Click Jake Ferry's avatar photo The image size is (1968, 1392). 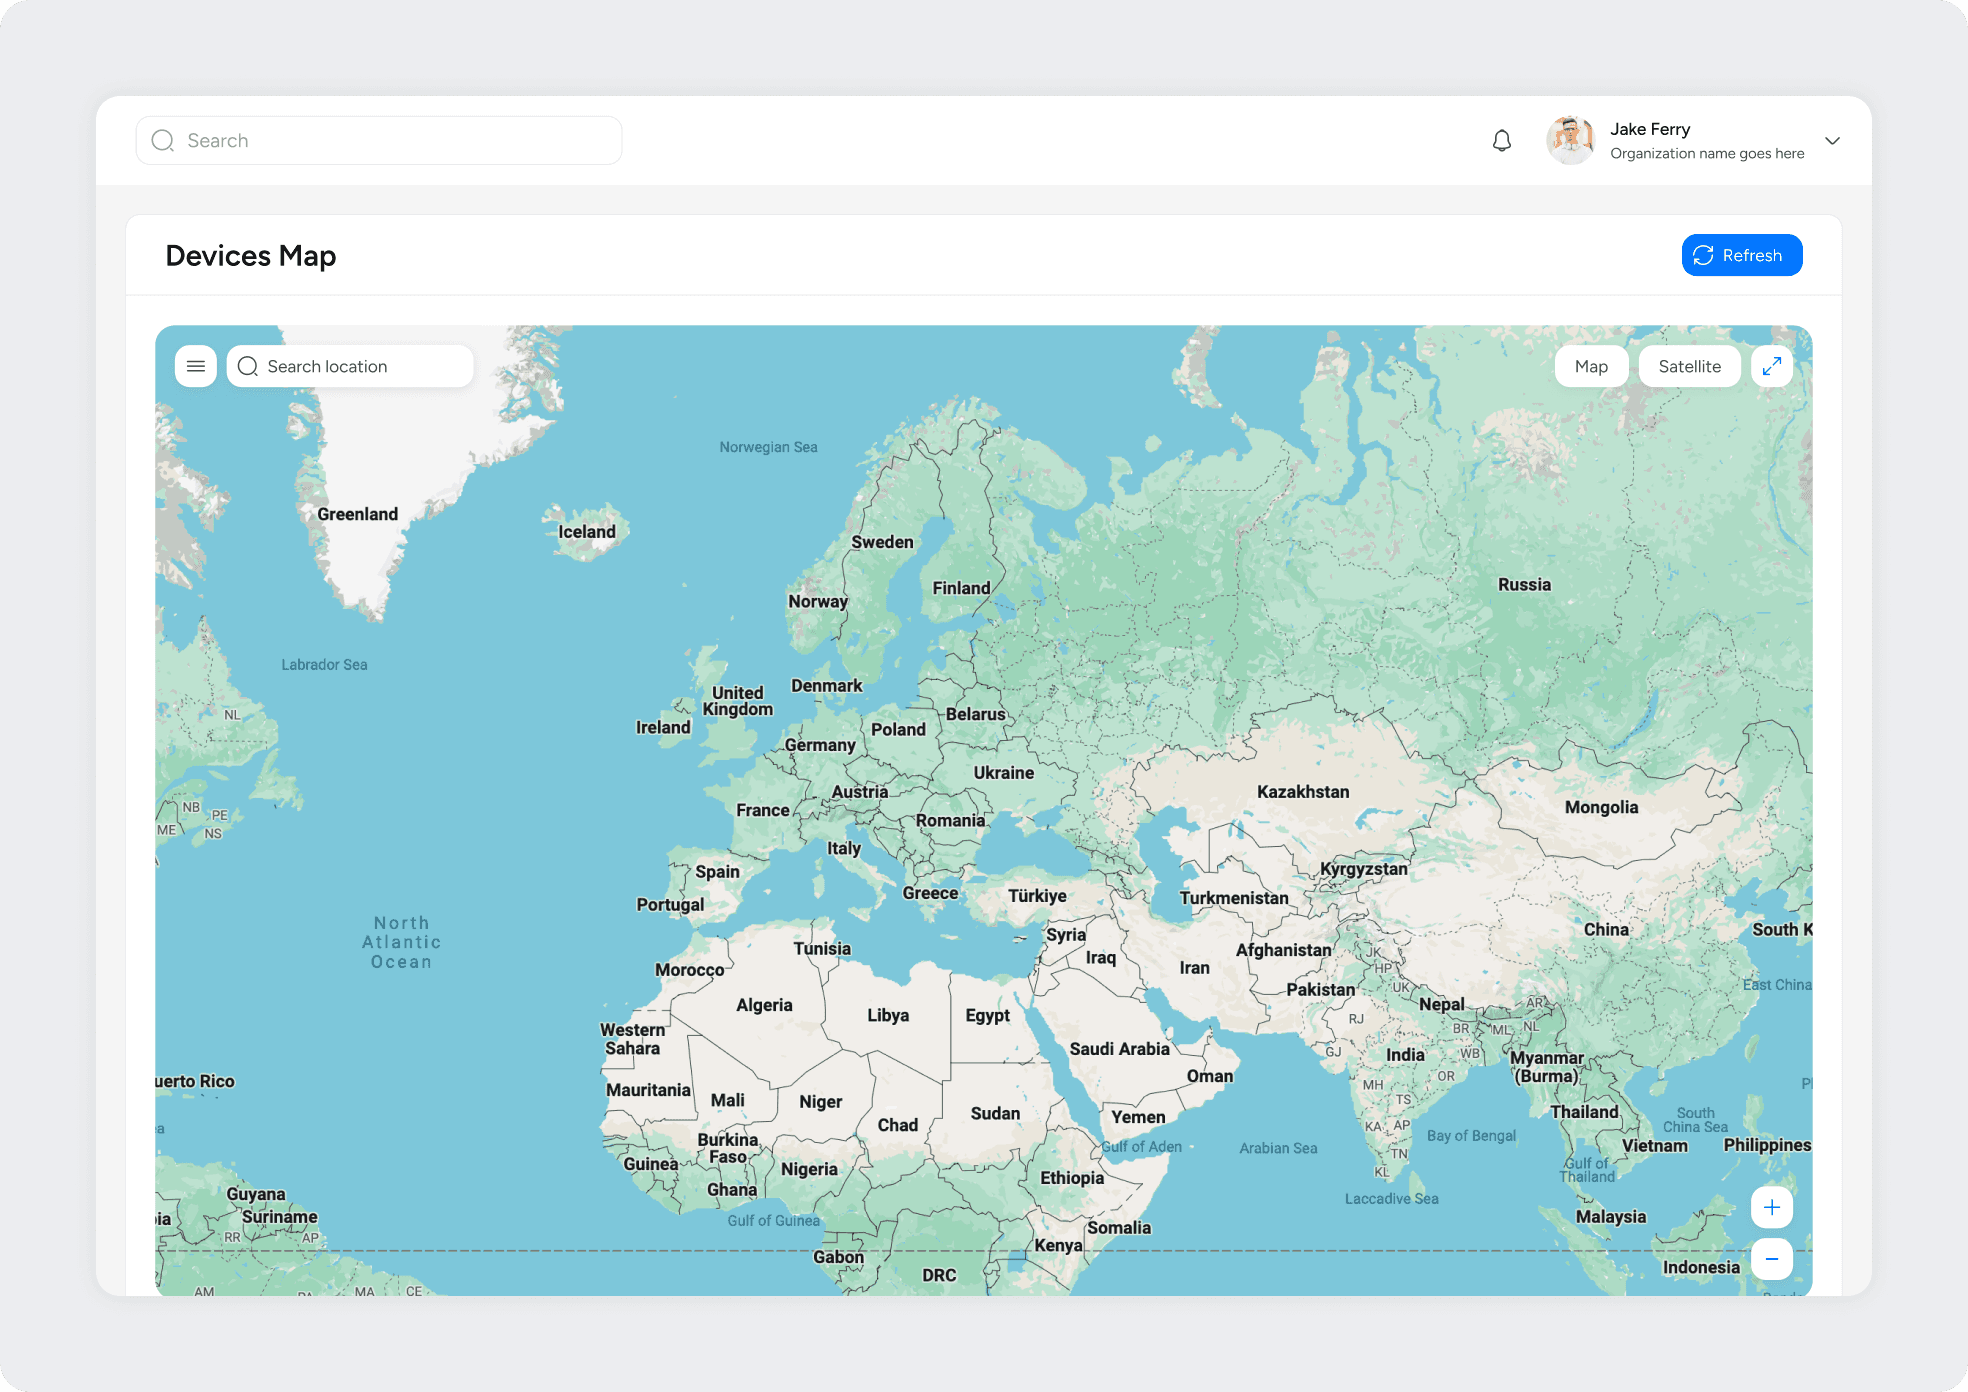1570,140
